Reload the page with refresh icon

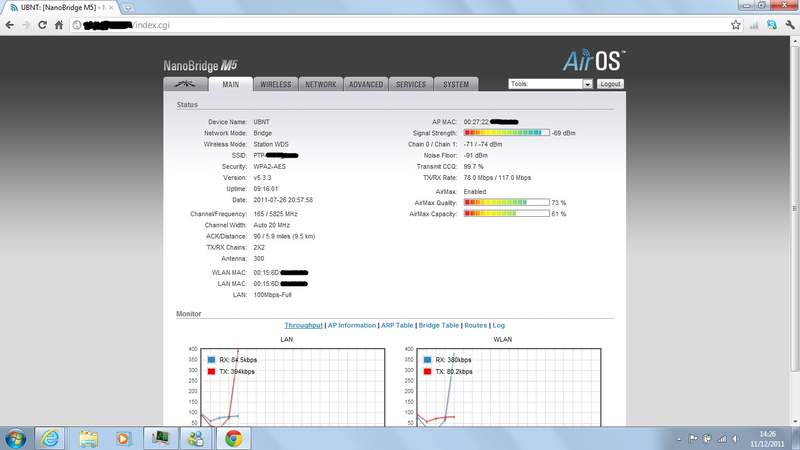click(x=42, y=25)
